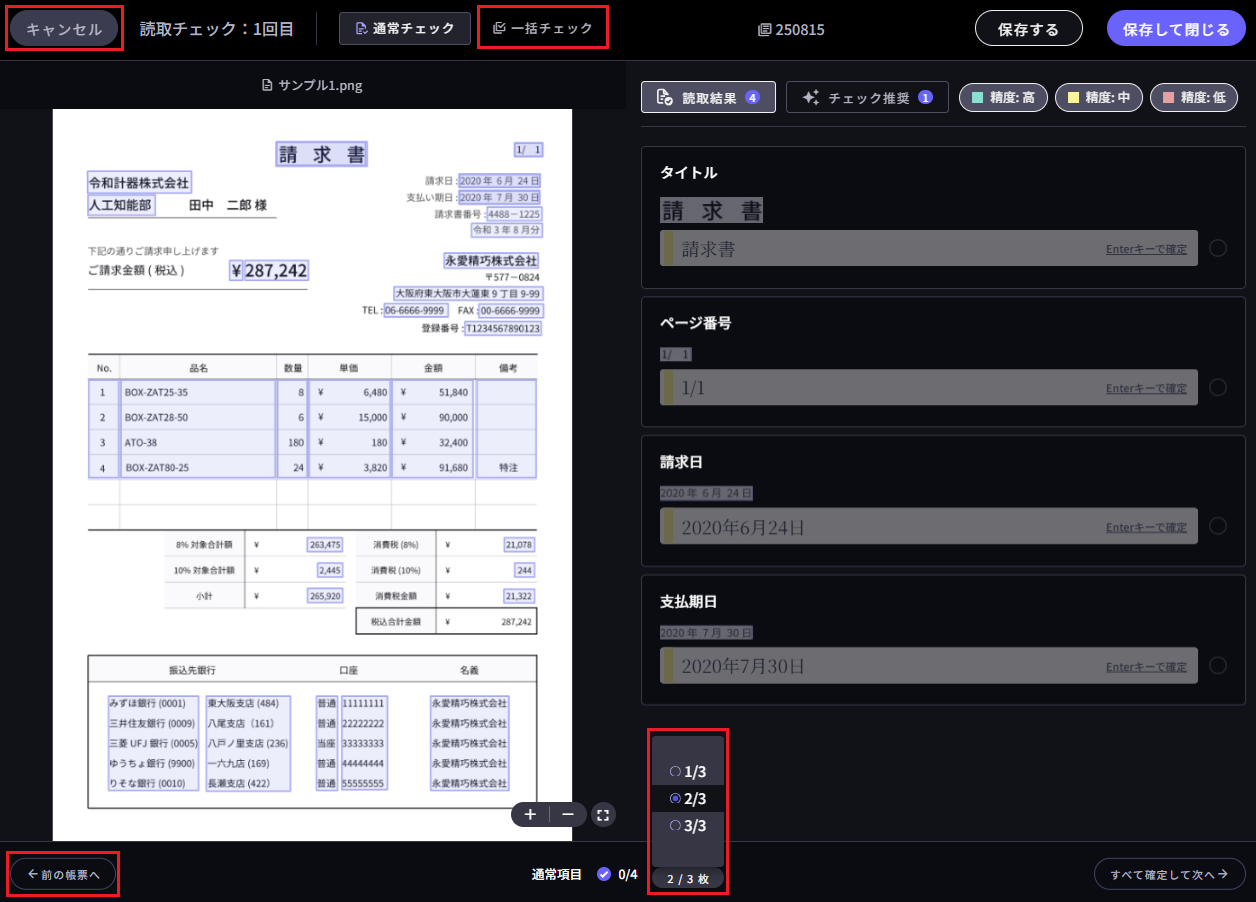Switch to 通常チェック mode

coord(405,28)
